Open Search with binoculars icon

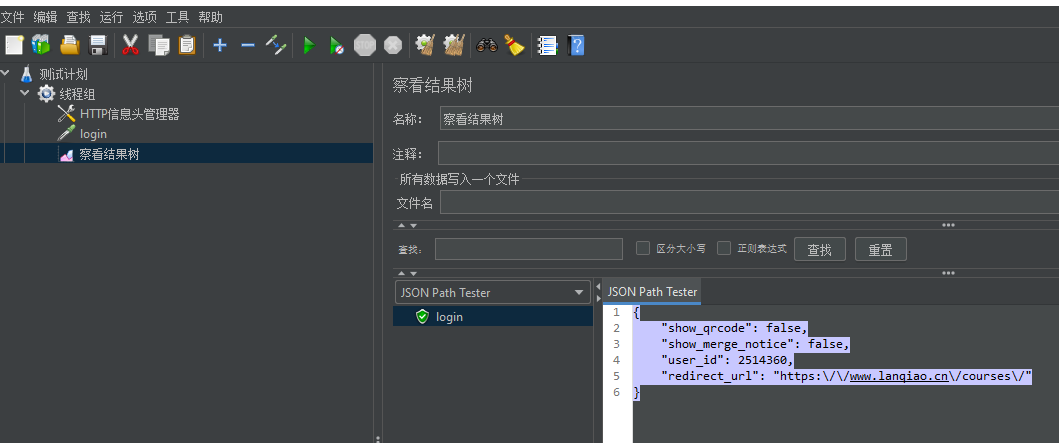click(x=487, y=45)
